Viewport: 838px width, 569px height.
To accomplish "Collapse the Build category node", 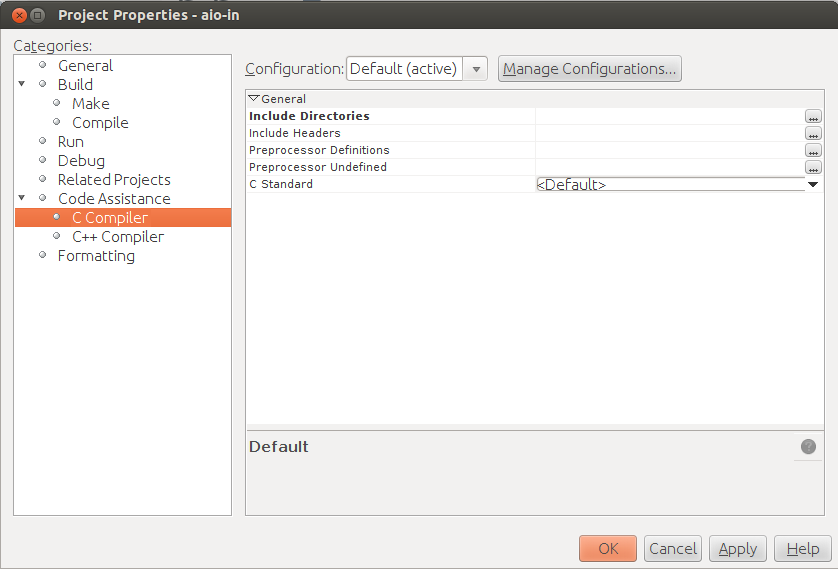I will pos(22,85).
